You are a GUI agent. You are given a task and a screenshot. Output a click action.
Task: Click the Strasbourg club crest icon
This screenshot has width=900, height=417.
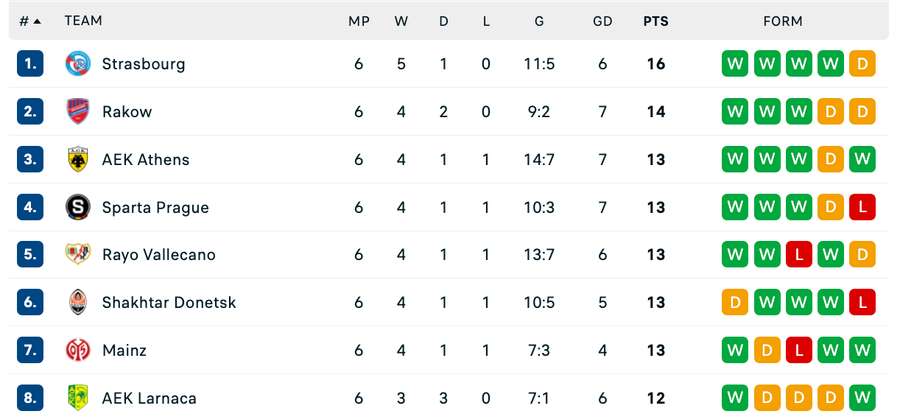point(78,64)
